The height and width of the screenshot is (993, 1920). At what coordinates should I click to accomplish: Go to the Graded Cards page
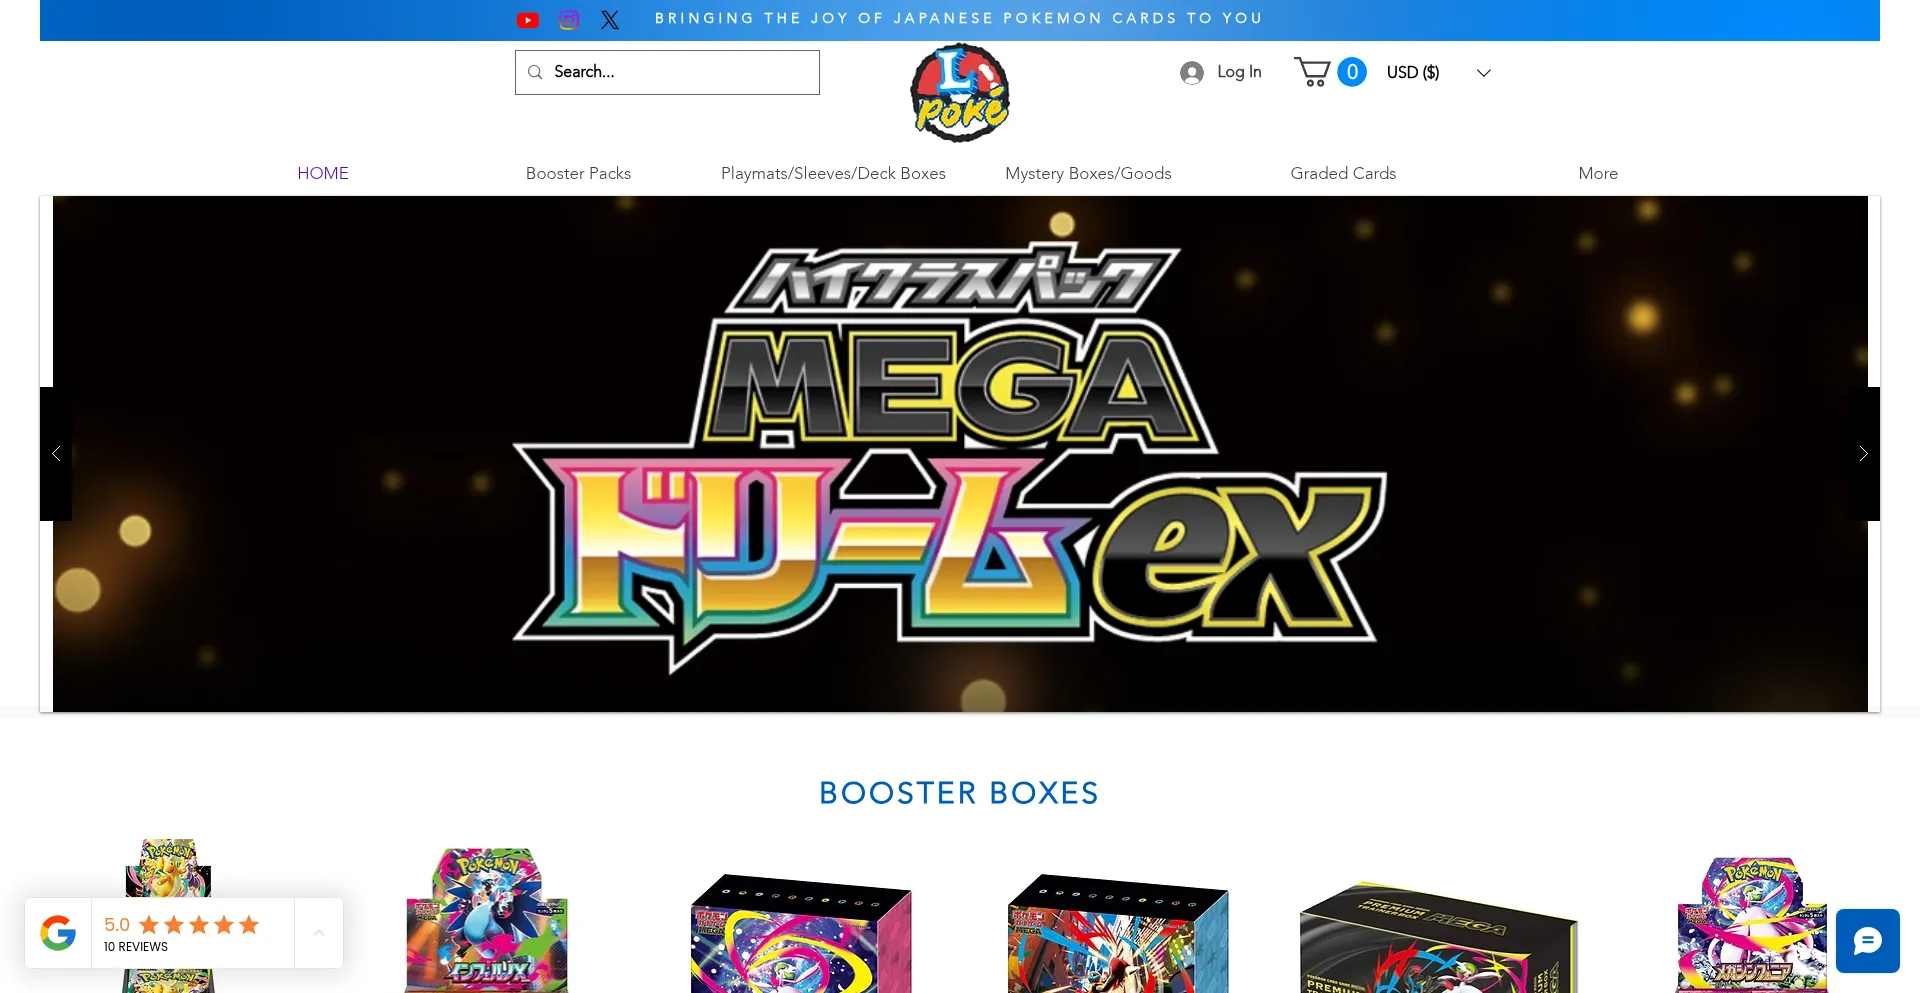tap(1343, 173)
